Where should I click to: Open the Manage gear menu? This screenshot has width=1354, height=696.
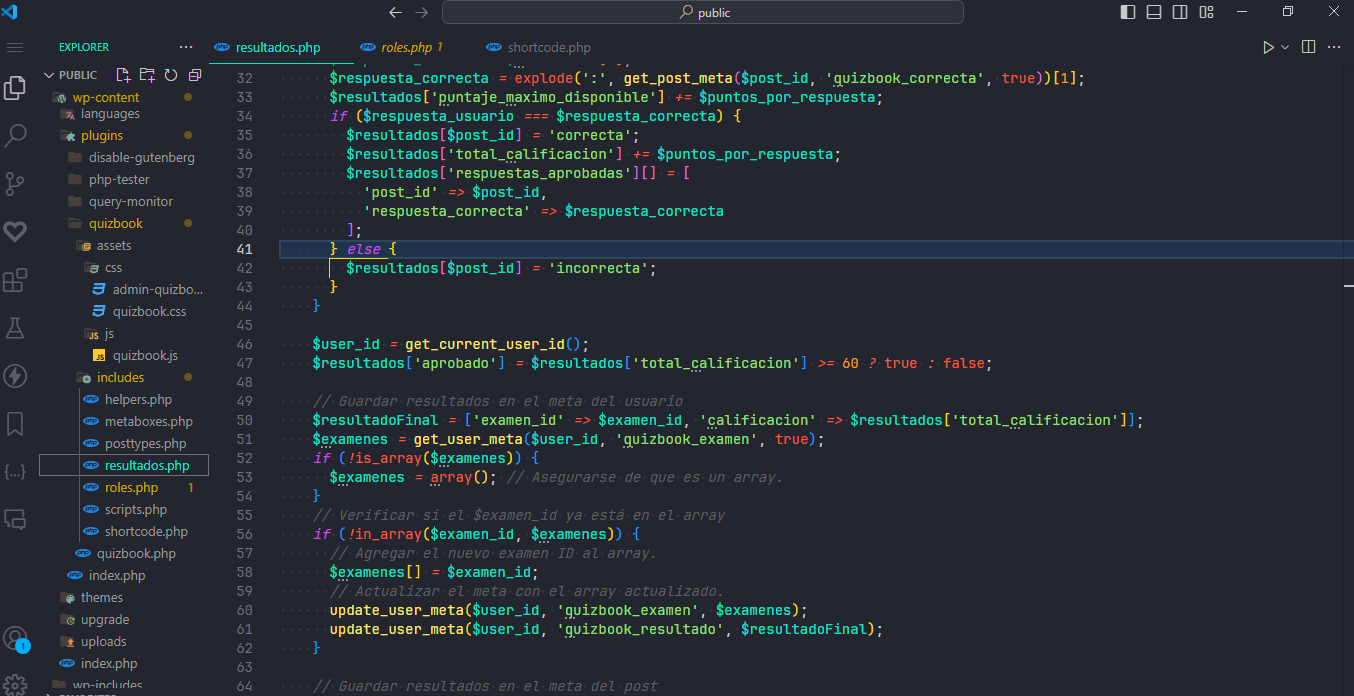[x=15, y=685]
